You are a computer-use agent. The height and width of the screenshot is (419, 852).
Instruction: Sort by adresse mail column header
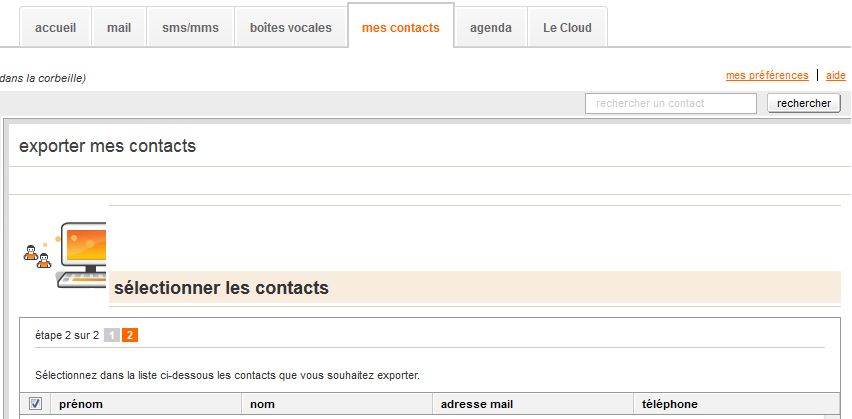pos(477,404)
